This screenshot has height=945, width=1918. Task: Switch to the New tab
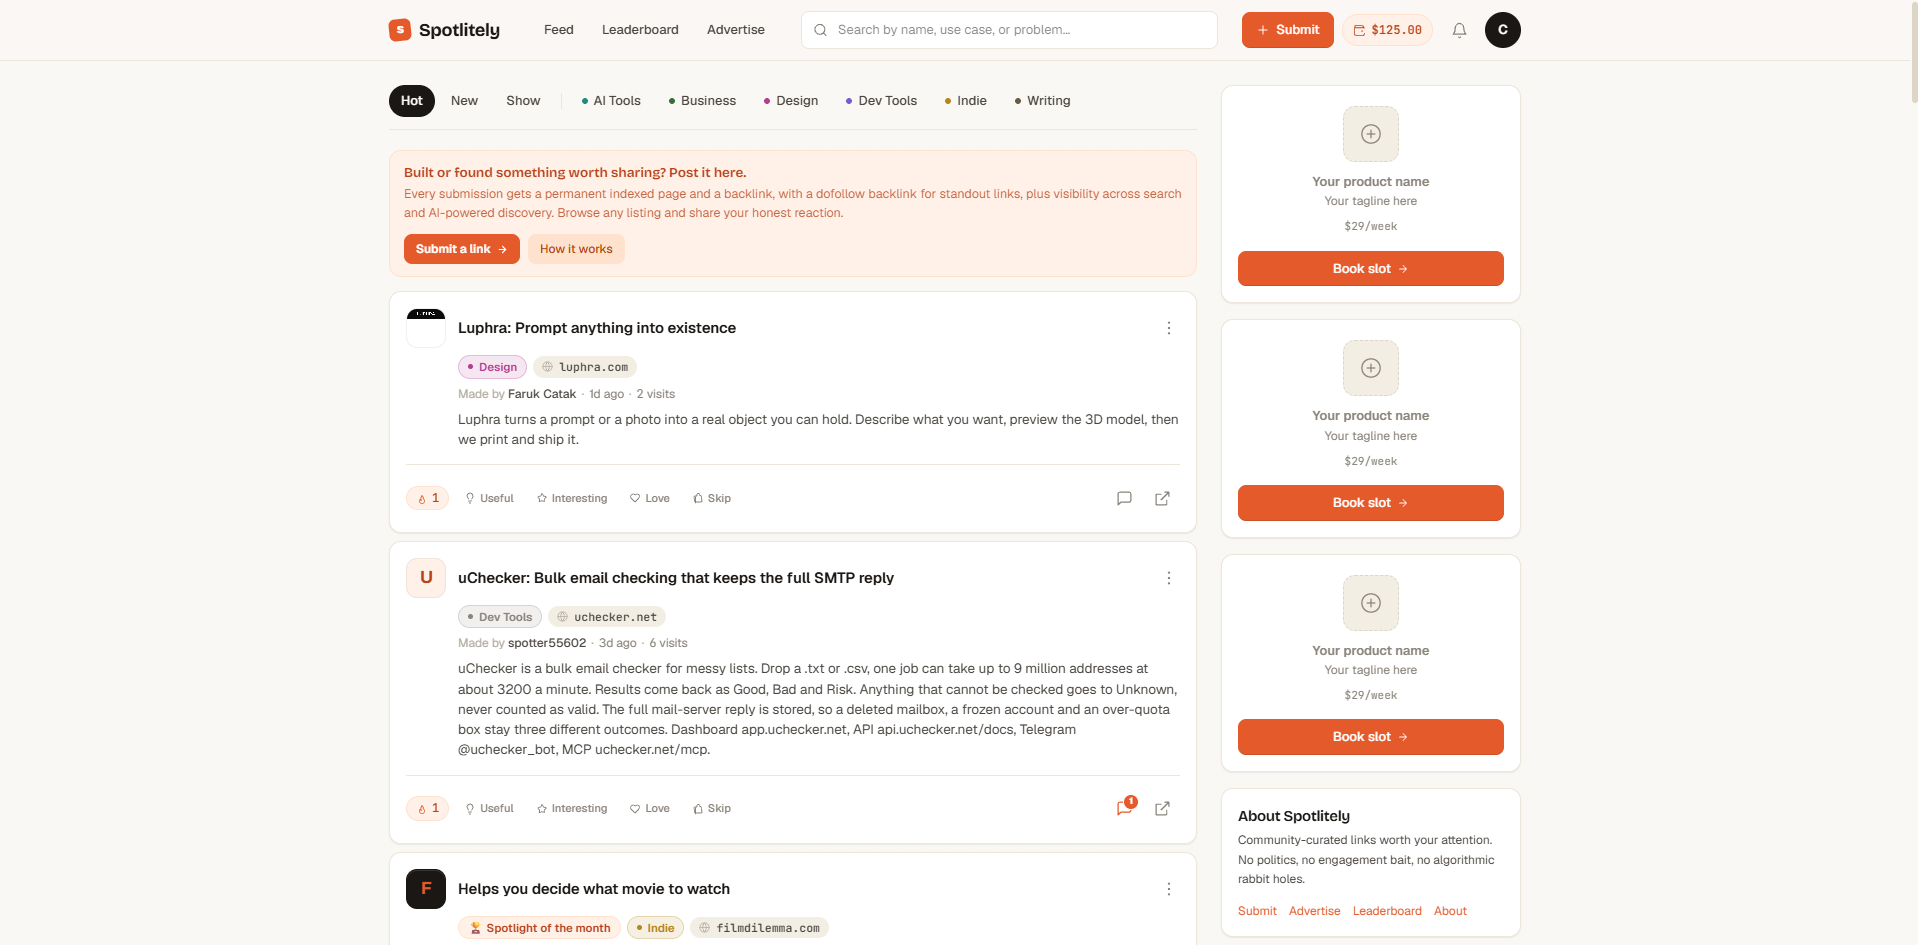tap(464, 101)
